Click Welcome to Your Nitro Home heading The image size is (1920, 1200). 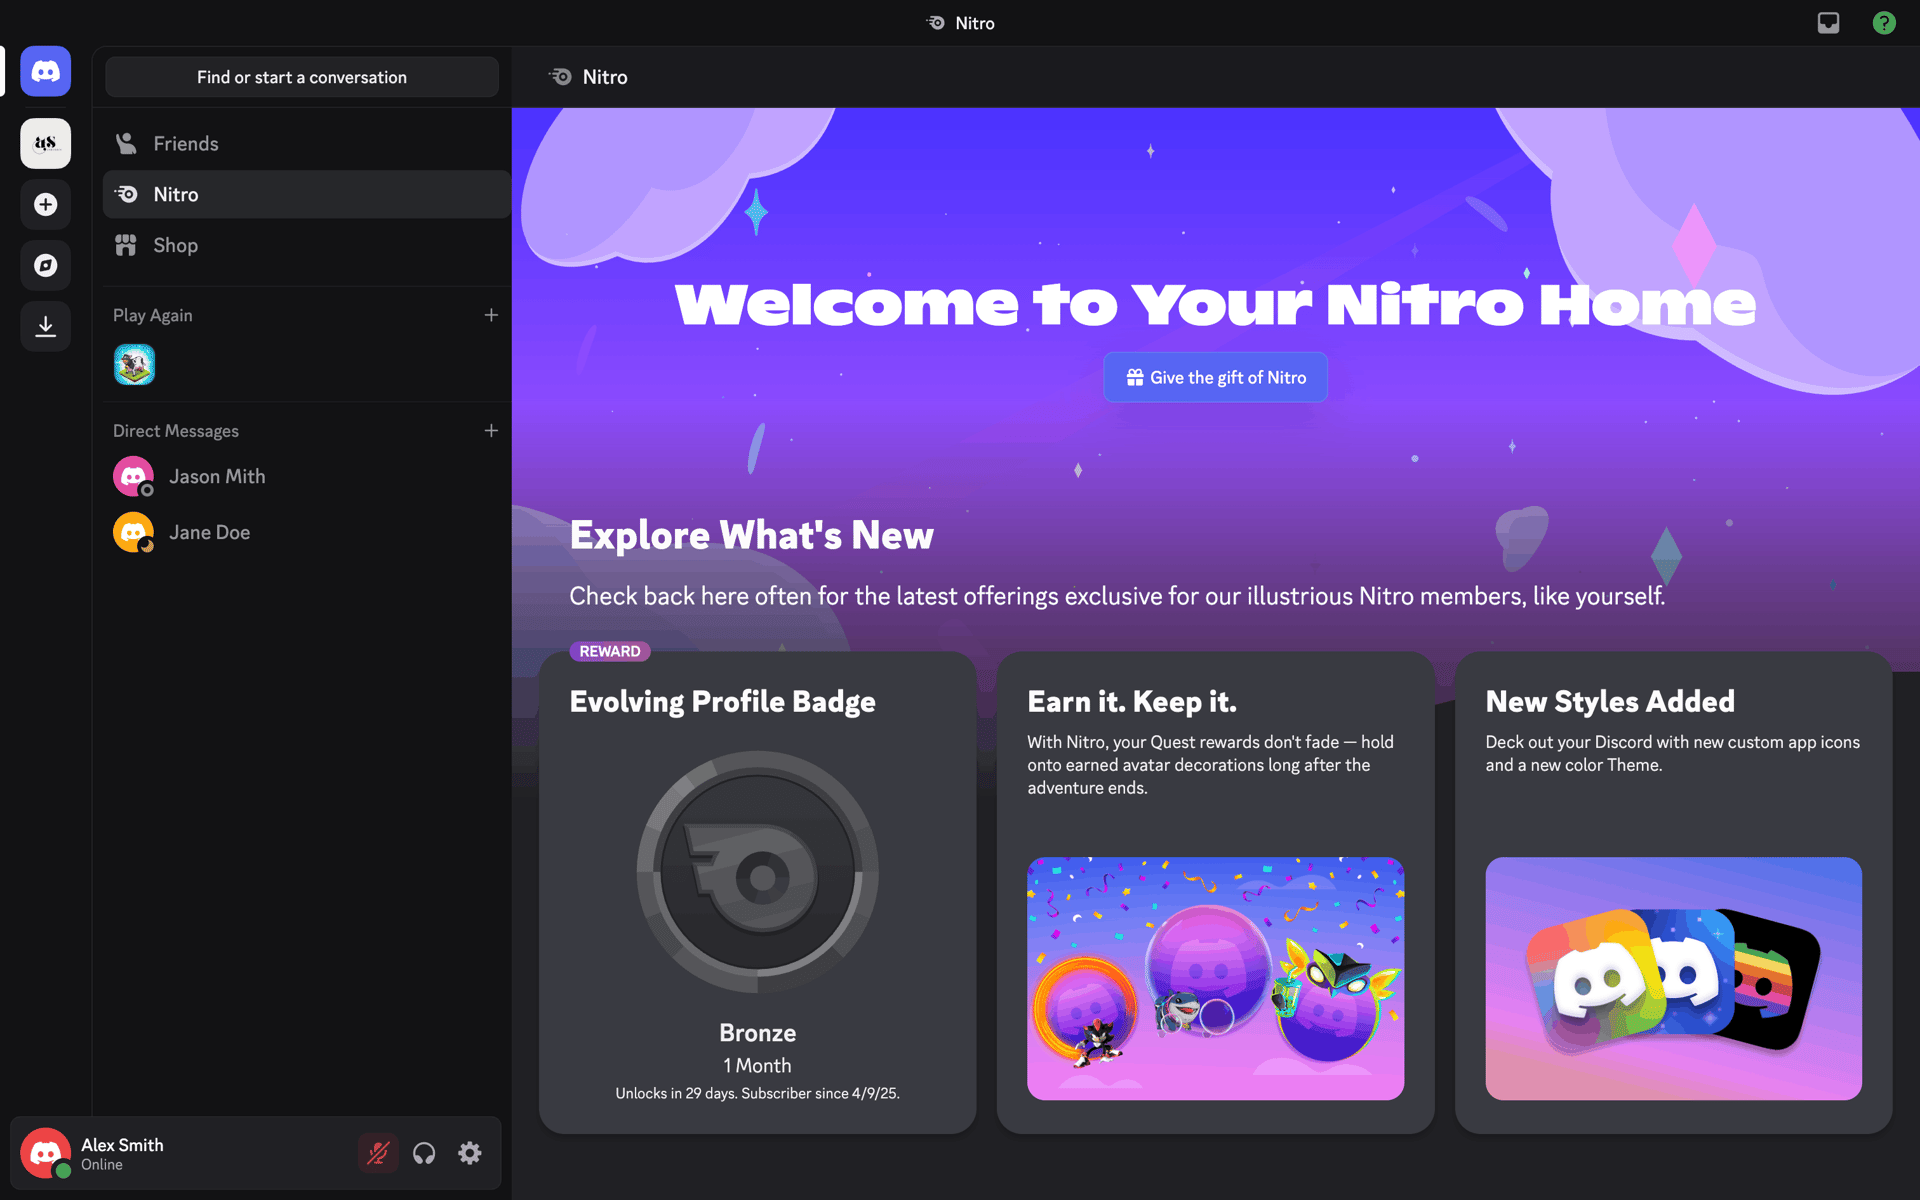tap(1215, 304)
